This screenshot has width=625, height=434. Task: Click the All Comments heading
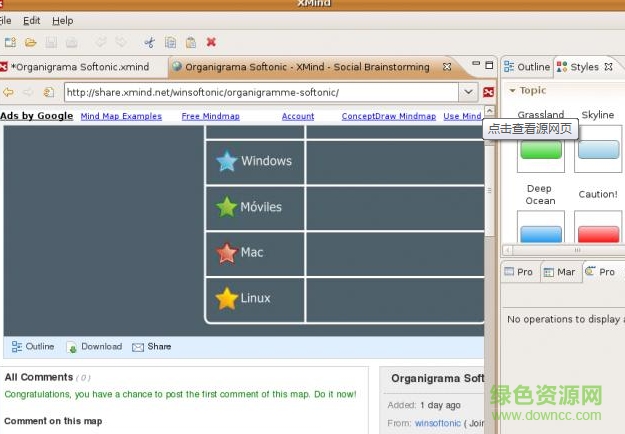(39, 377)
